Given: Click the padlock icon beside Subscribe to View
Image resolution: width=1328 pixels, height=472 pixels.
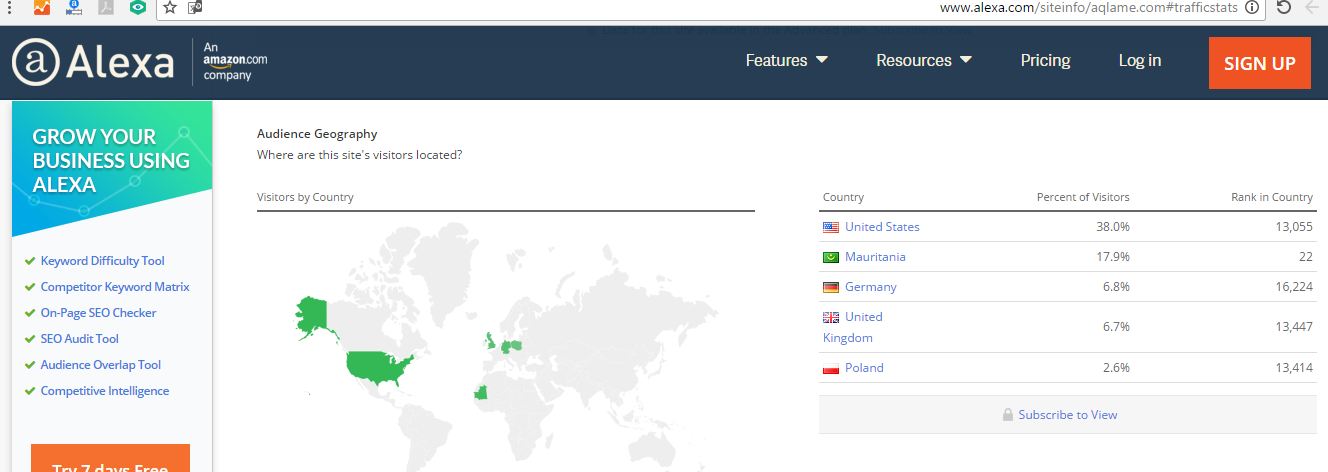Looking at the screenshot, I should (1008, 414).
